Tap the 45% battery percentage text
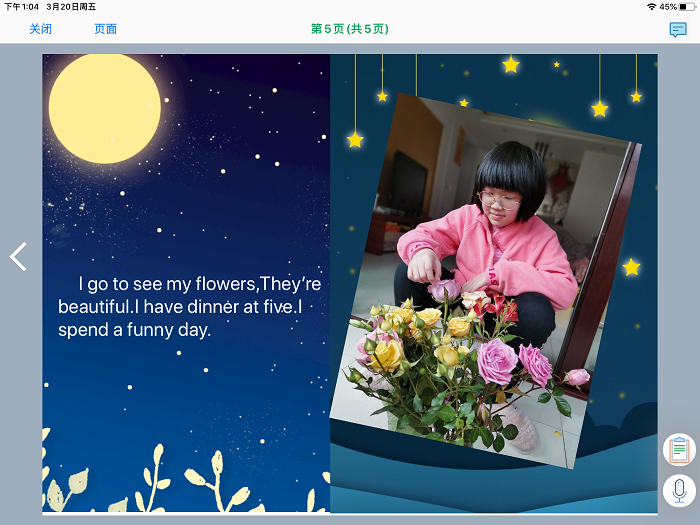Screen dimensions: 700x525 [668, 7]
